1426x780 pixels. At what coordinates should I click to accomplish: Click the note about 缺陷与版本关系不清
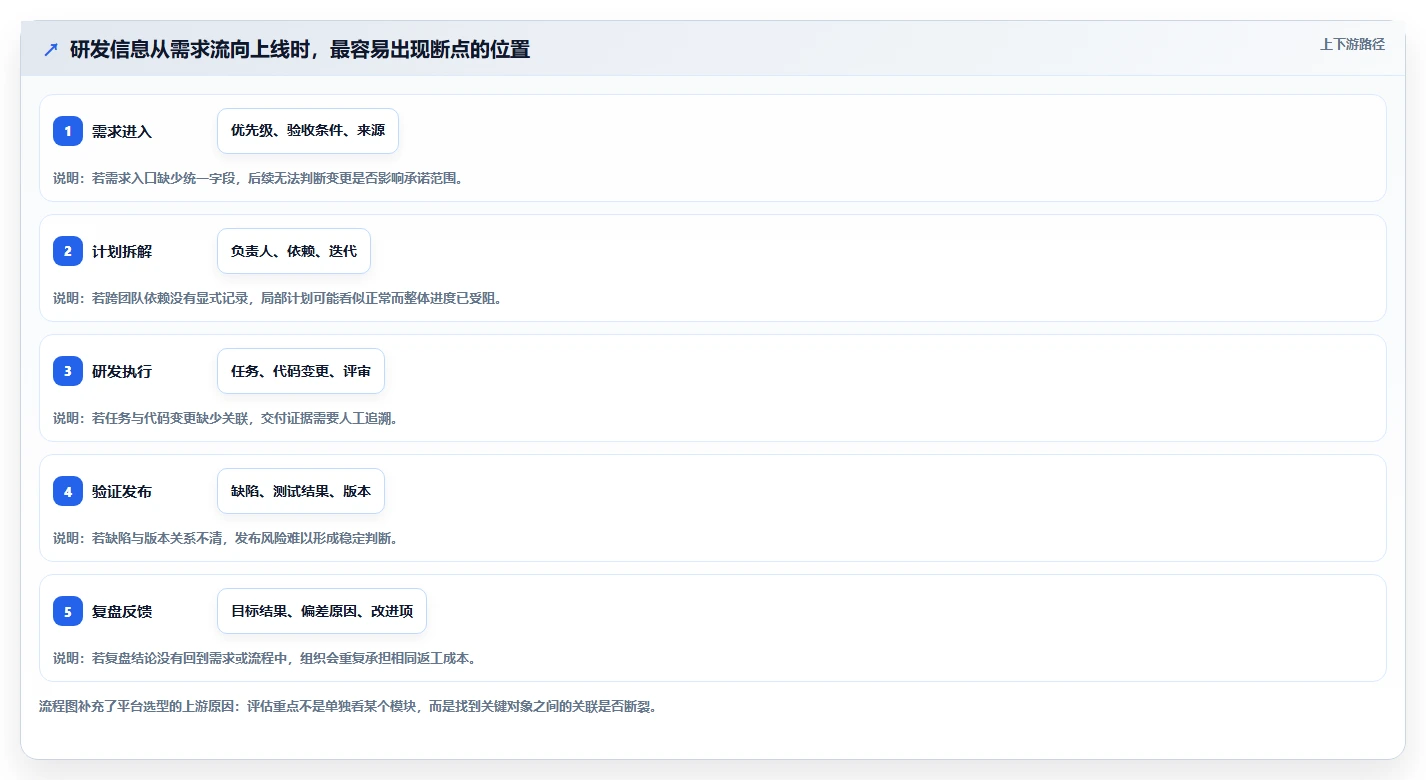226,538
